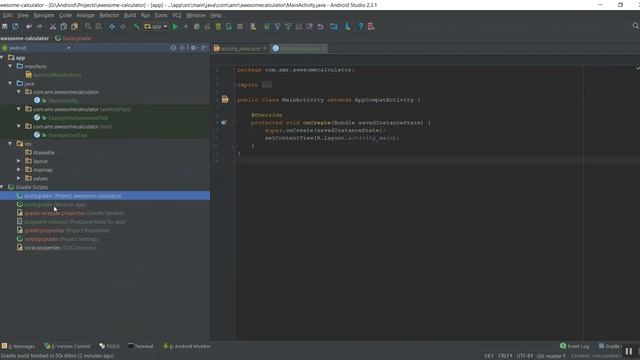This screenshot has height=360, width=640.
Task: Click the Cut scissors icon
Action: pyautogui.click(x=53, y=27)
